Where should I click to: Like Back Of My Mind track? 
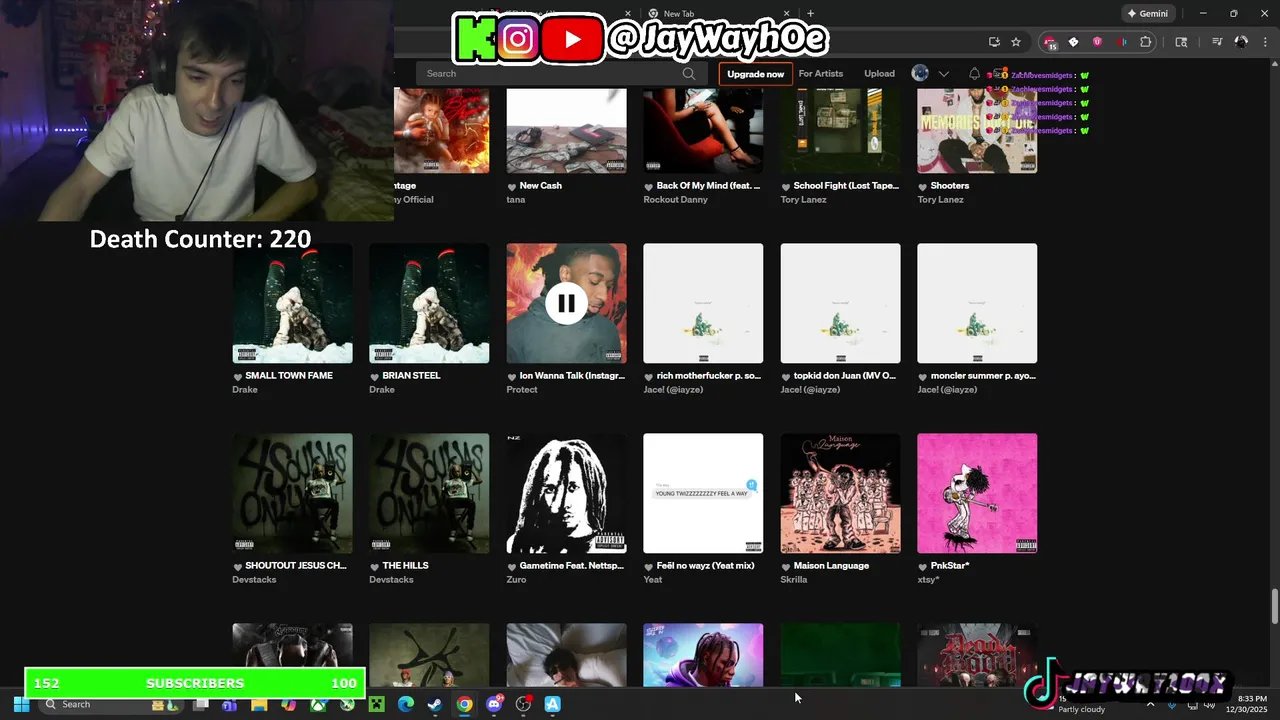pos(649,186)
